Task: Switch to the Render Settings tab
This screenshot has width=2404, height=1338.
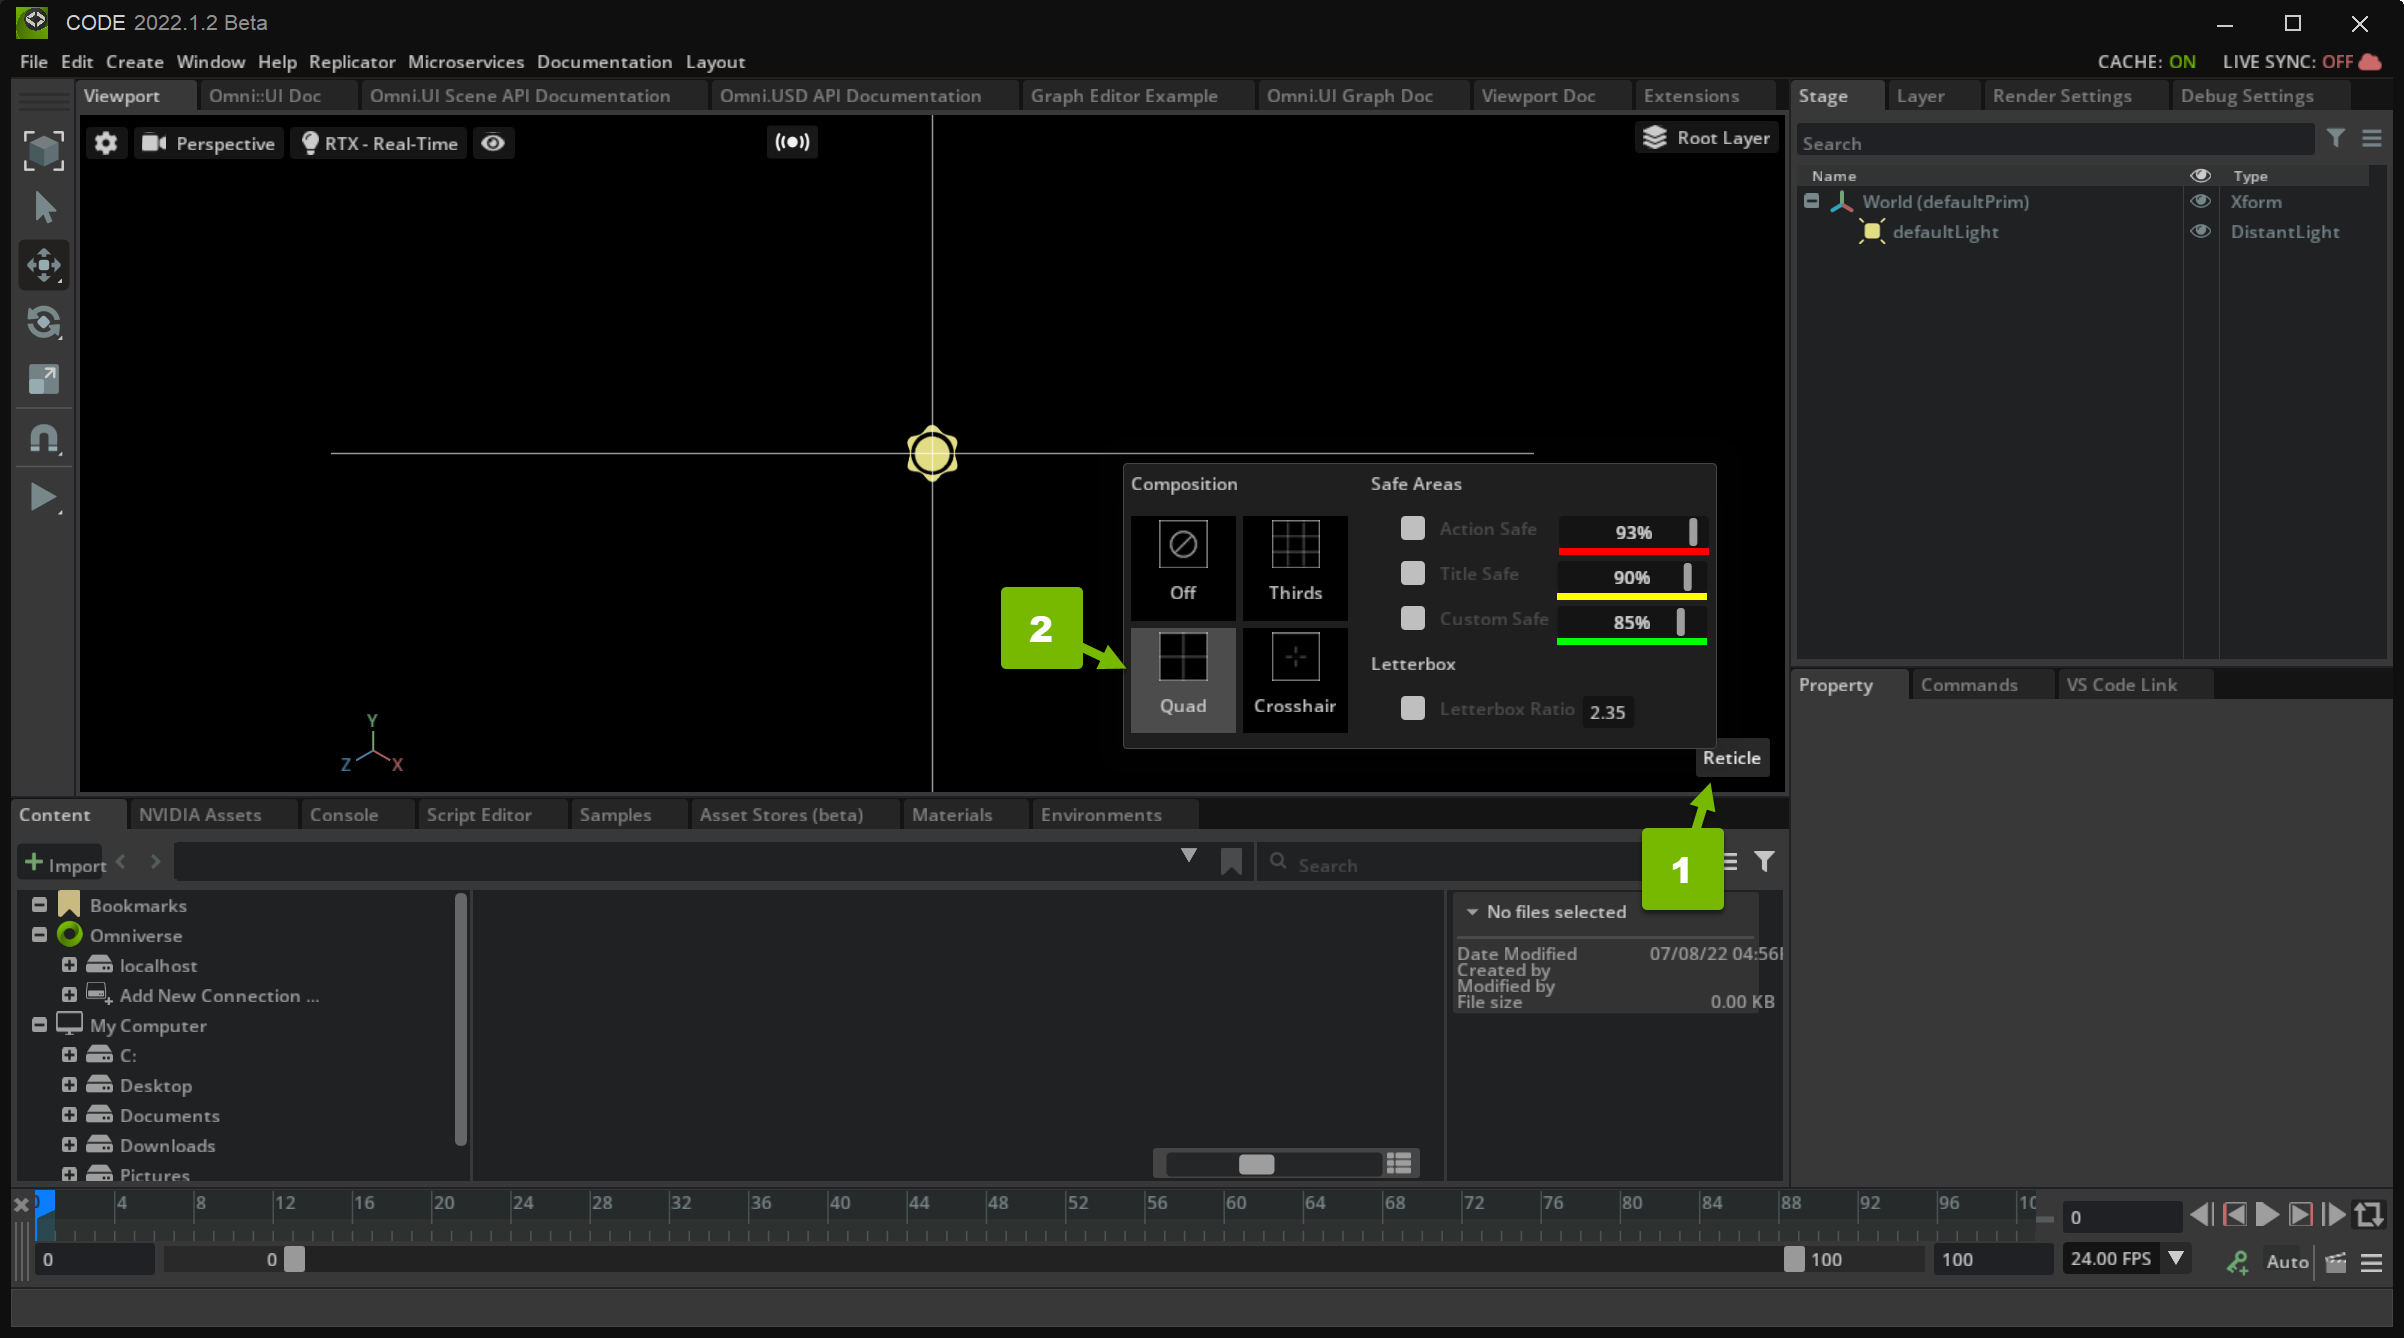Action: click(2061, 96)
